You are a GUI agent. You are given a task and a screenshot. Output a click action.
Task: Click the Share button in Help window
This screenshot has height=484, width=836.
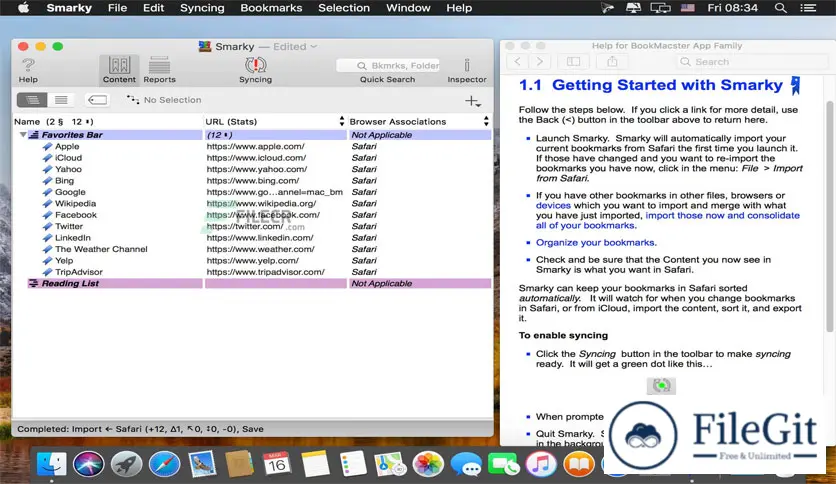click(x=612, y=62)
